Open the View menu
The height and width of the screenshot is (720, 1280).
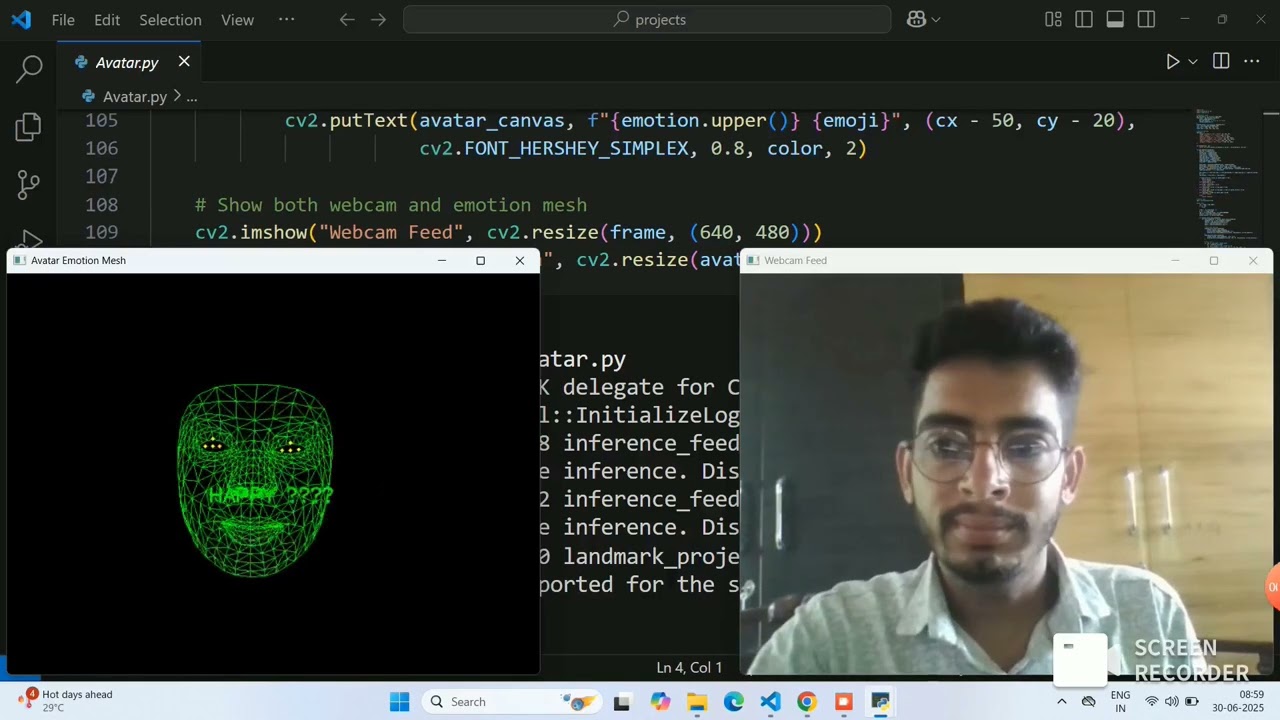pos(237,19)
